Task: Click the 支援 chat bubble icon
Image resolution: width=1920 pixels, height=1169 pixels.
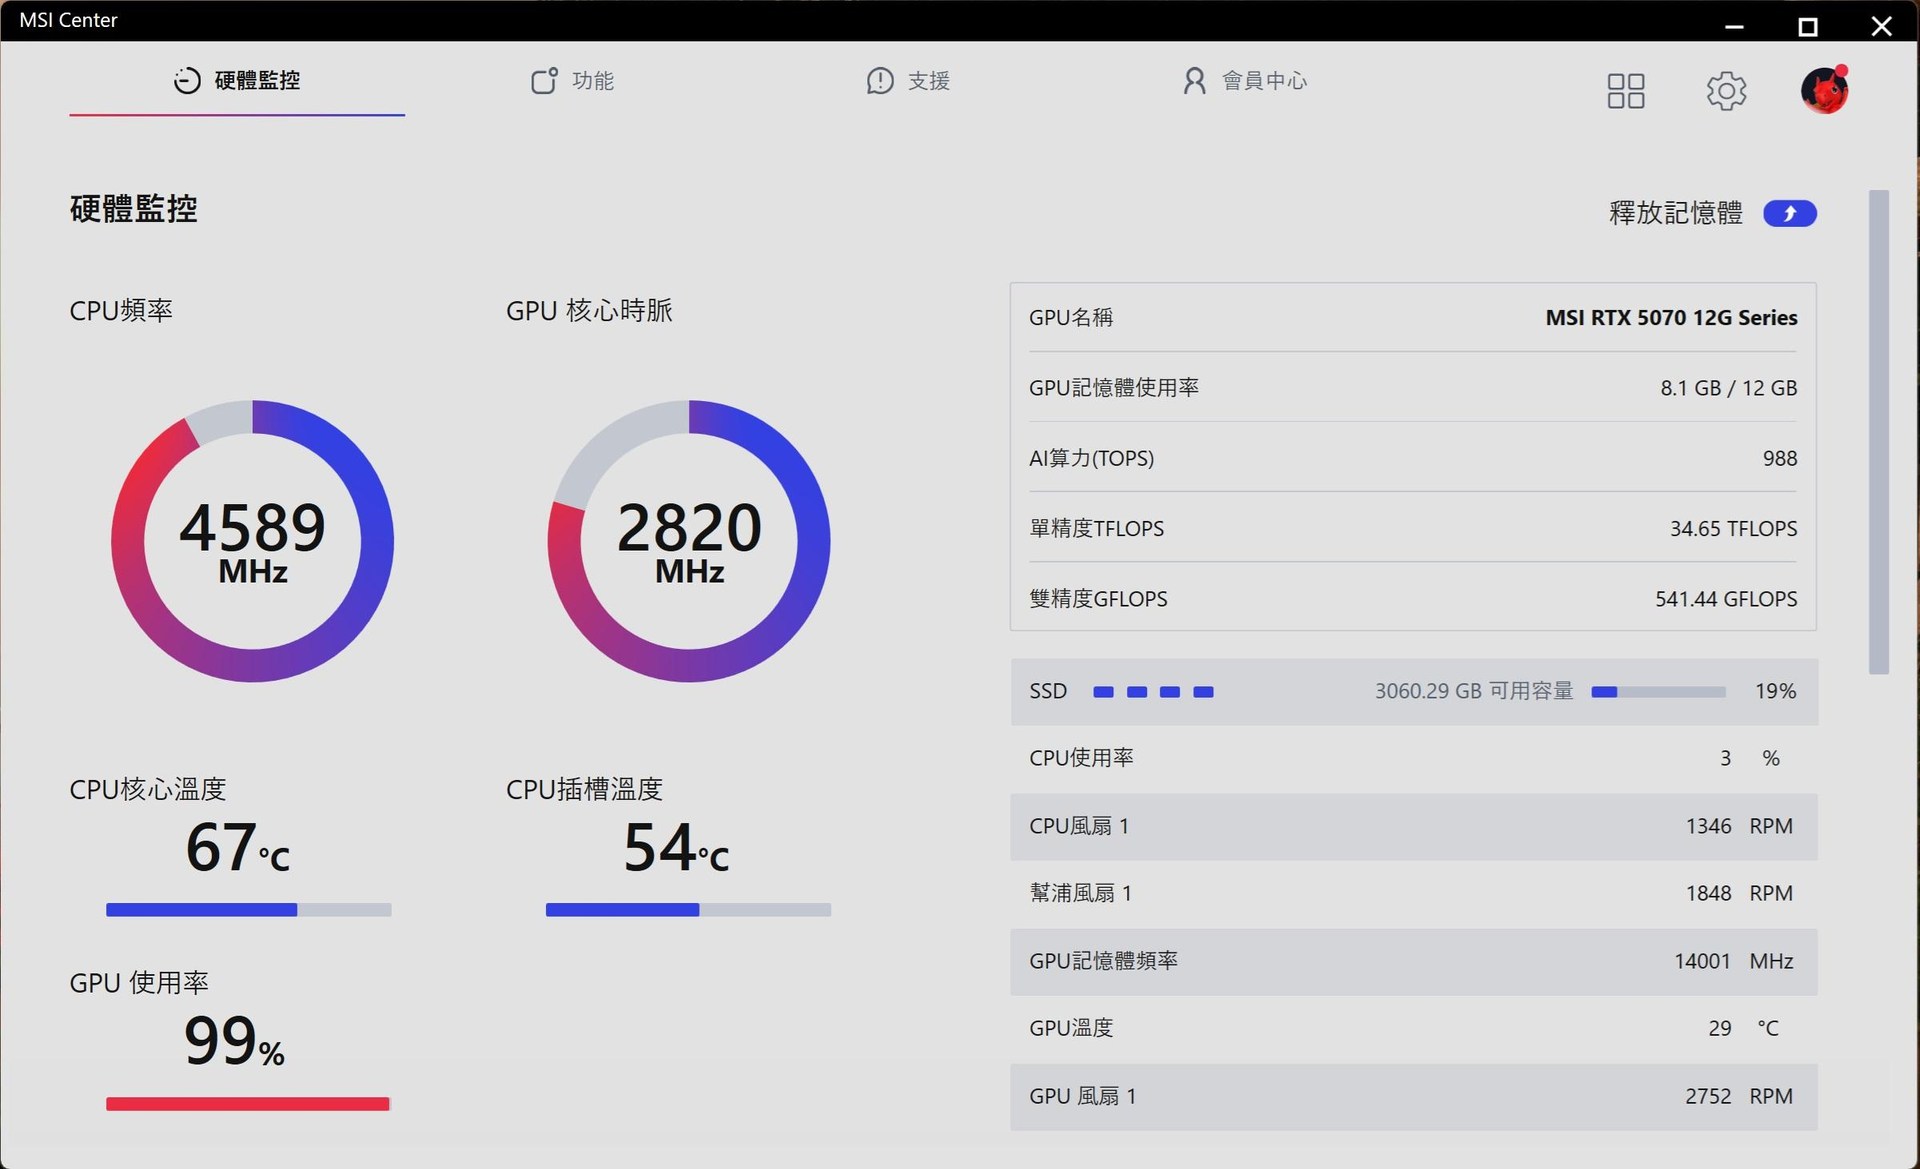Action: 880,81
